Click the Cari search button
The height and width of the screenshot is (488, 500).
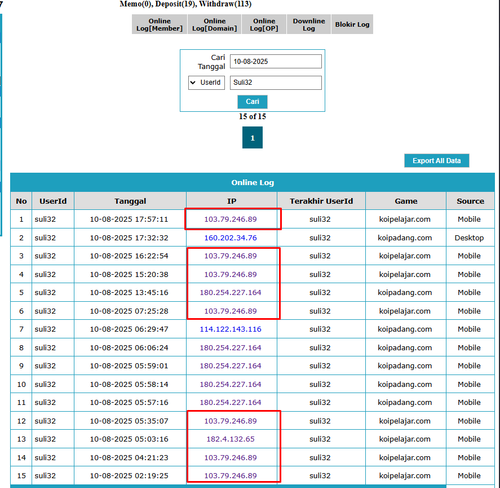point(252,102)
